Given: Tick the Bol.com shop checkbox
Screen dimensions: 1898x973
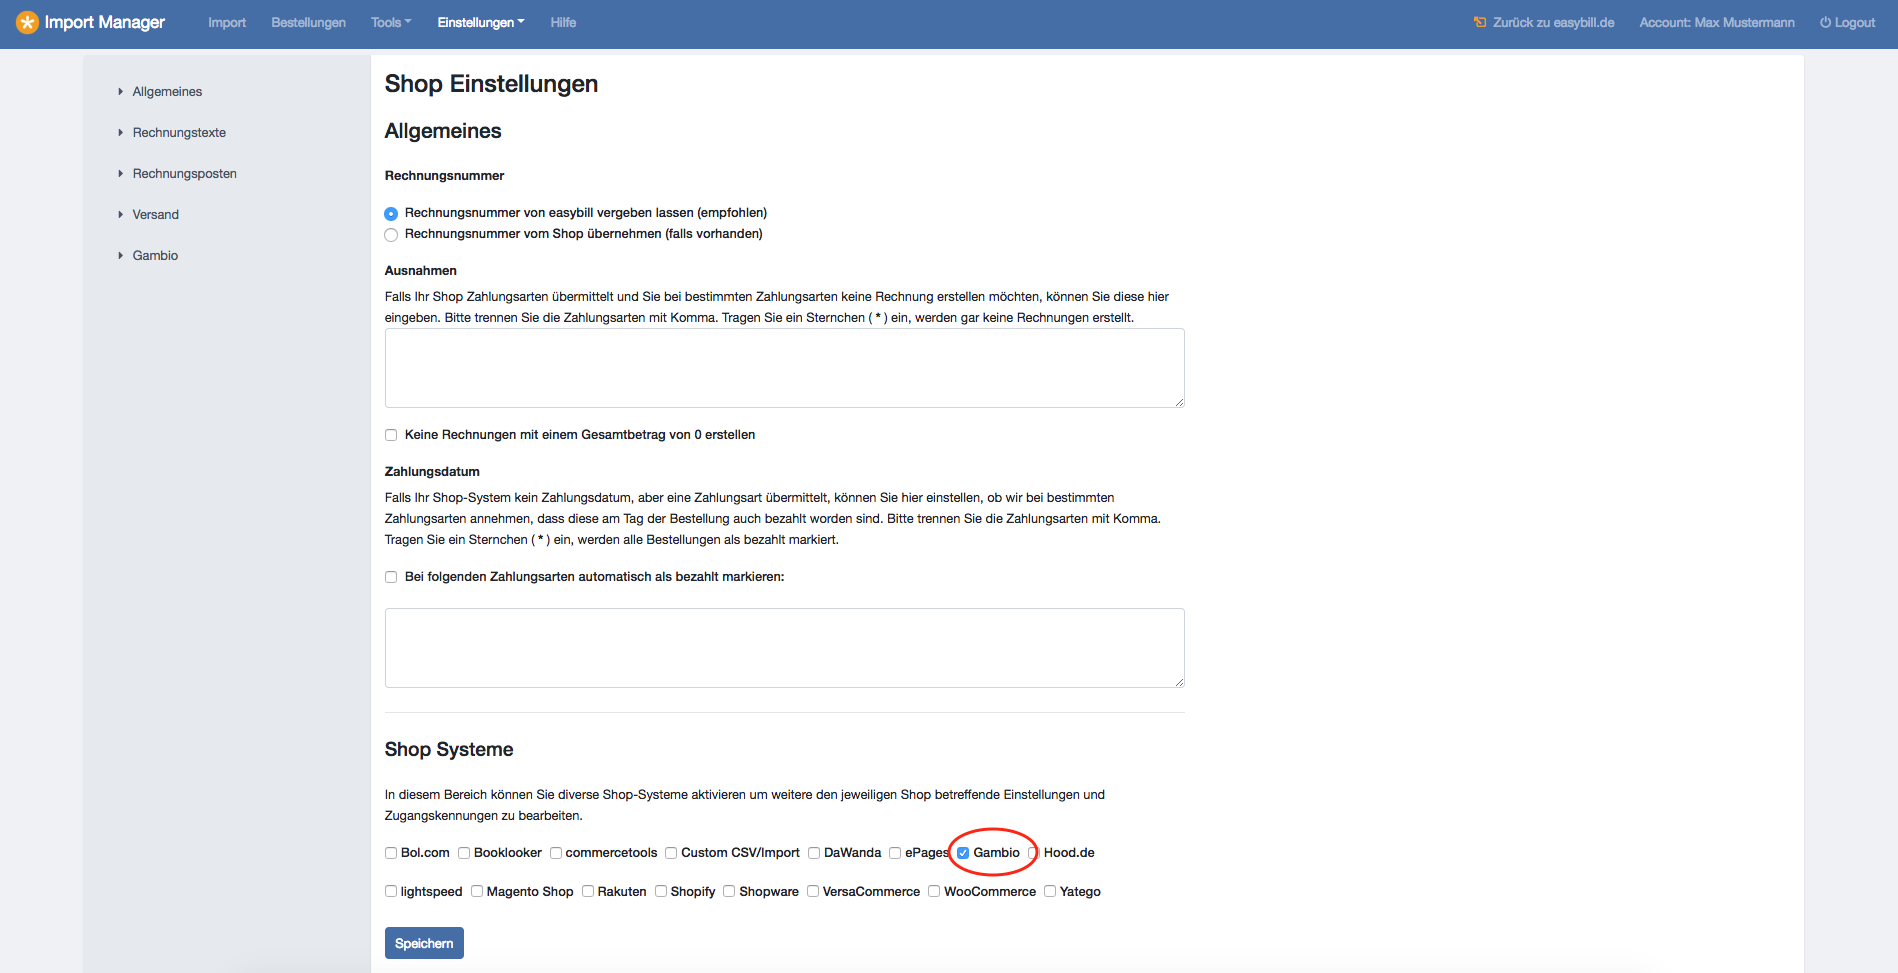Looking at the screenshot, I should 391,853.
